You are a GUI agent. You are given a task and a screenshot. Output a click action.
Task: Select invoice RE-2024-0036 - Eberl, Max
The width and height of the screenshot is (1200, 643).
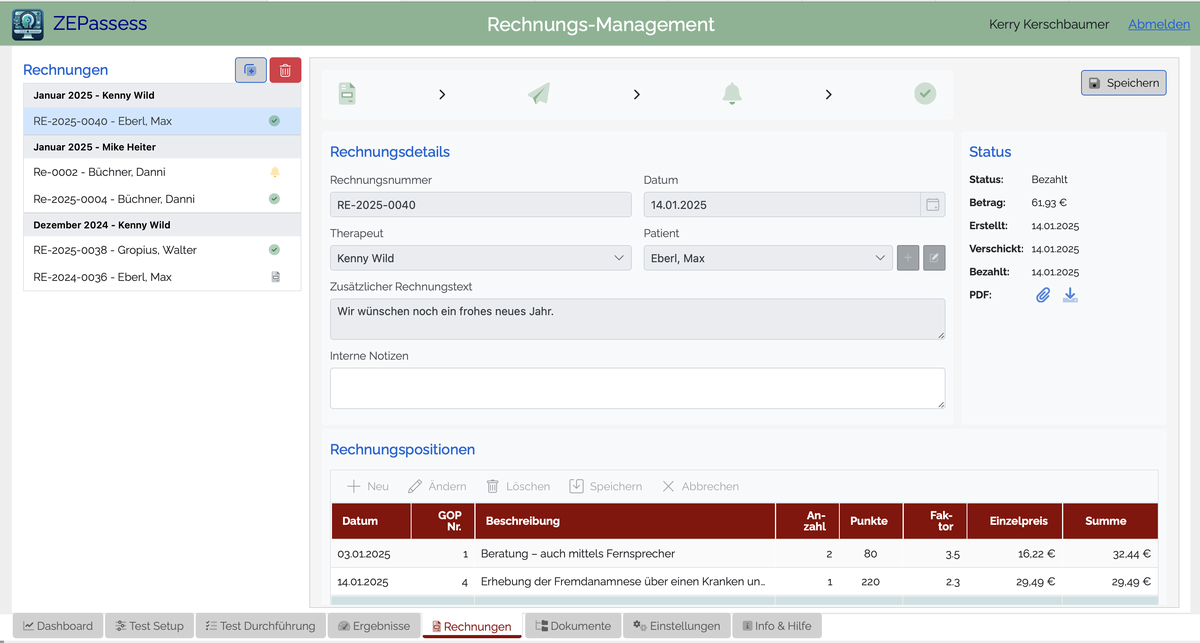[x=162, y=277]
